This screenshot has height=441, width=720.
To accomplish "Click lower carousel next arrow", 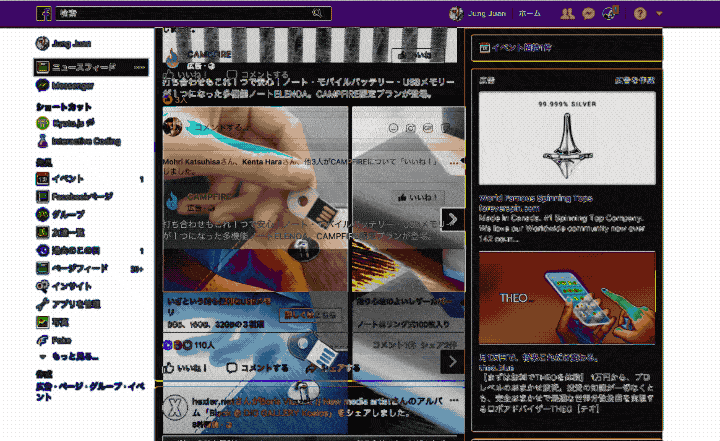I will [452, 362].
